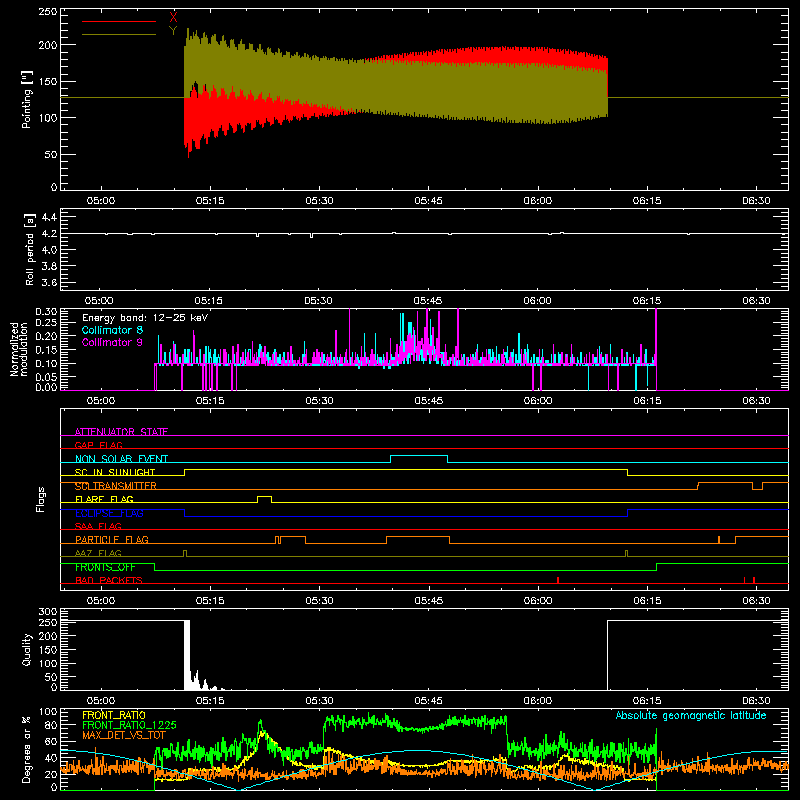Click the PARTICLE_FLAG label
This screenshot has width=800, height=800.
[112, 539]
